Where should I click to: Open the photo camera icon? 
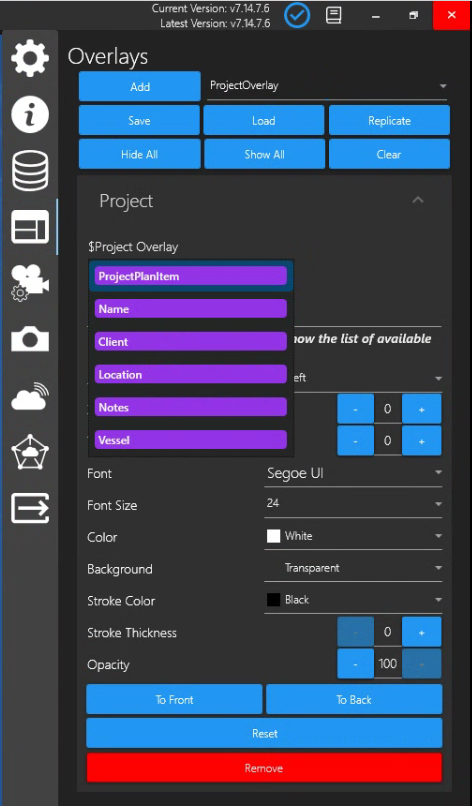click(x=30, y=339)
